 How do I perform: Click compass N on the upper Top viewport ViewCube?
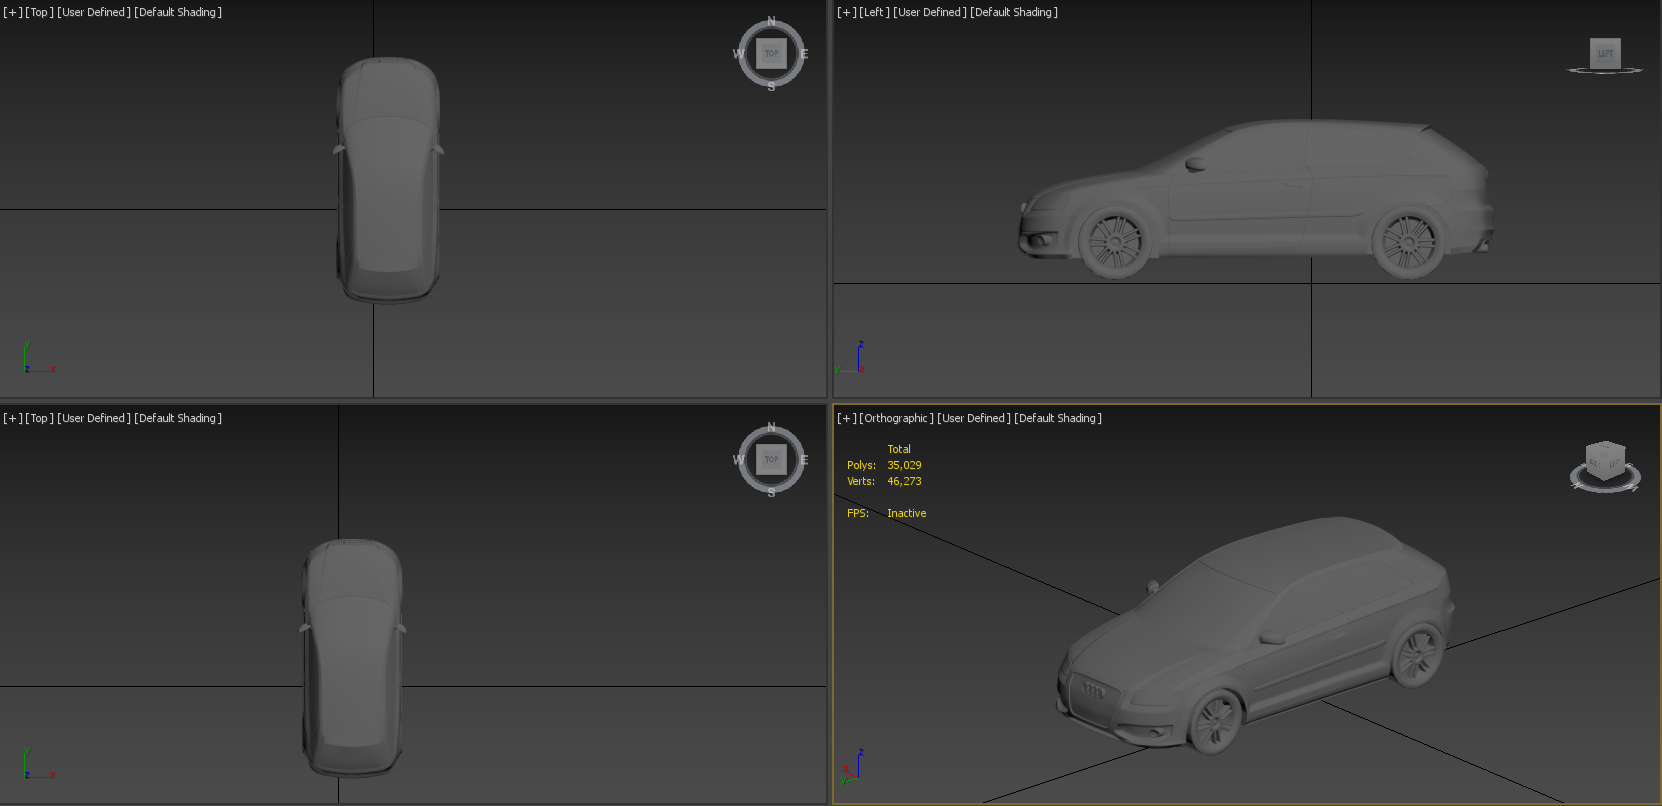pyautogui.click(x=771, y=21)
